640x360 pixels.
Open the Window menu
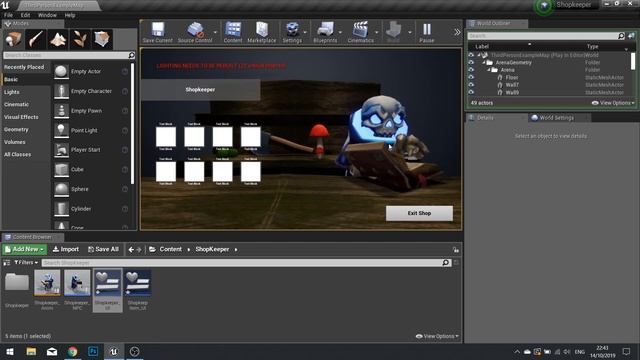[47, 15]
